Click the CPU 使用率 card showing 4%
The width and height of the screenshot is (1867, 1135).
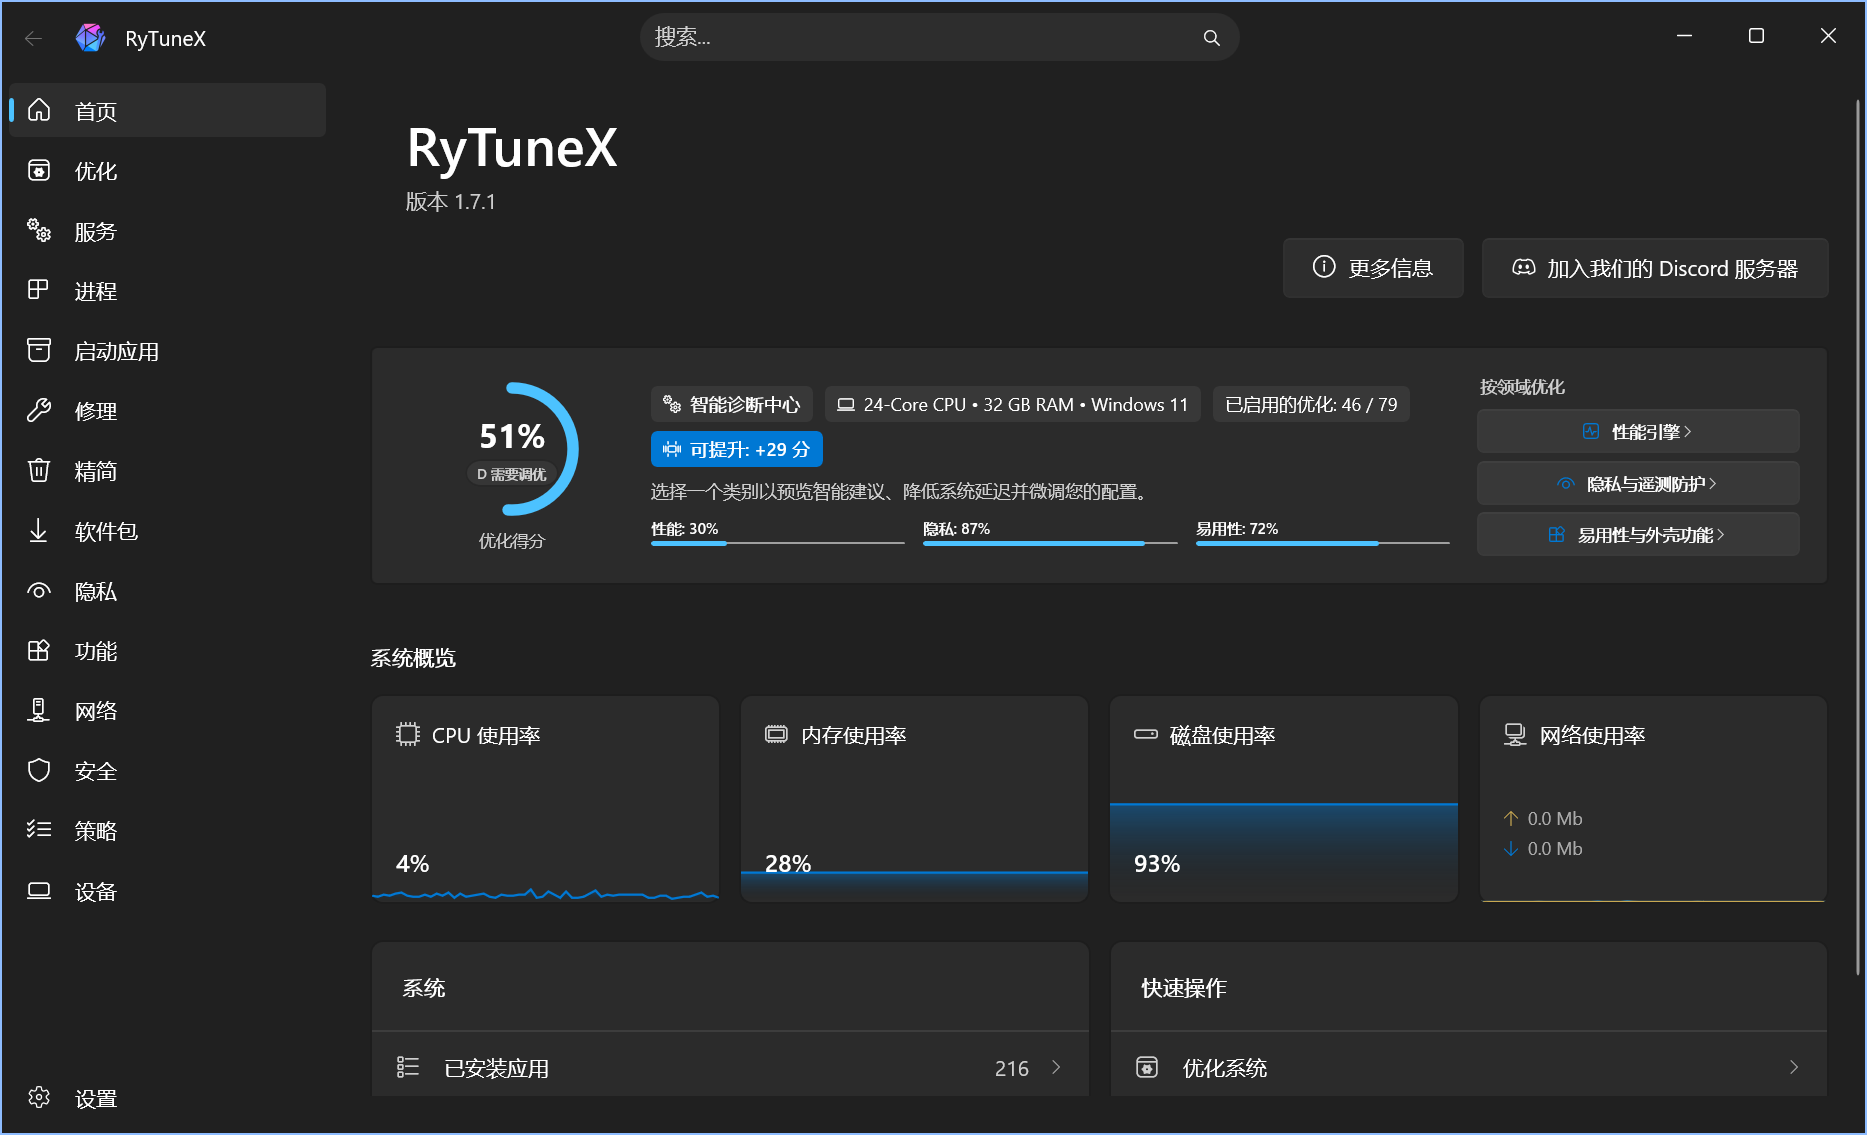click(545, 798)
